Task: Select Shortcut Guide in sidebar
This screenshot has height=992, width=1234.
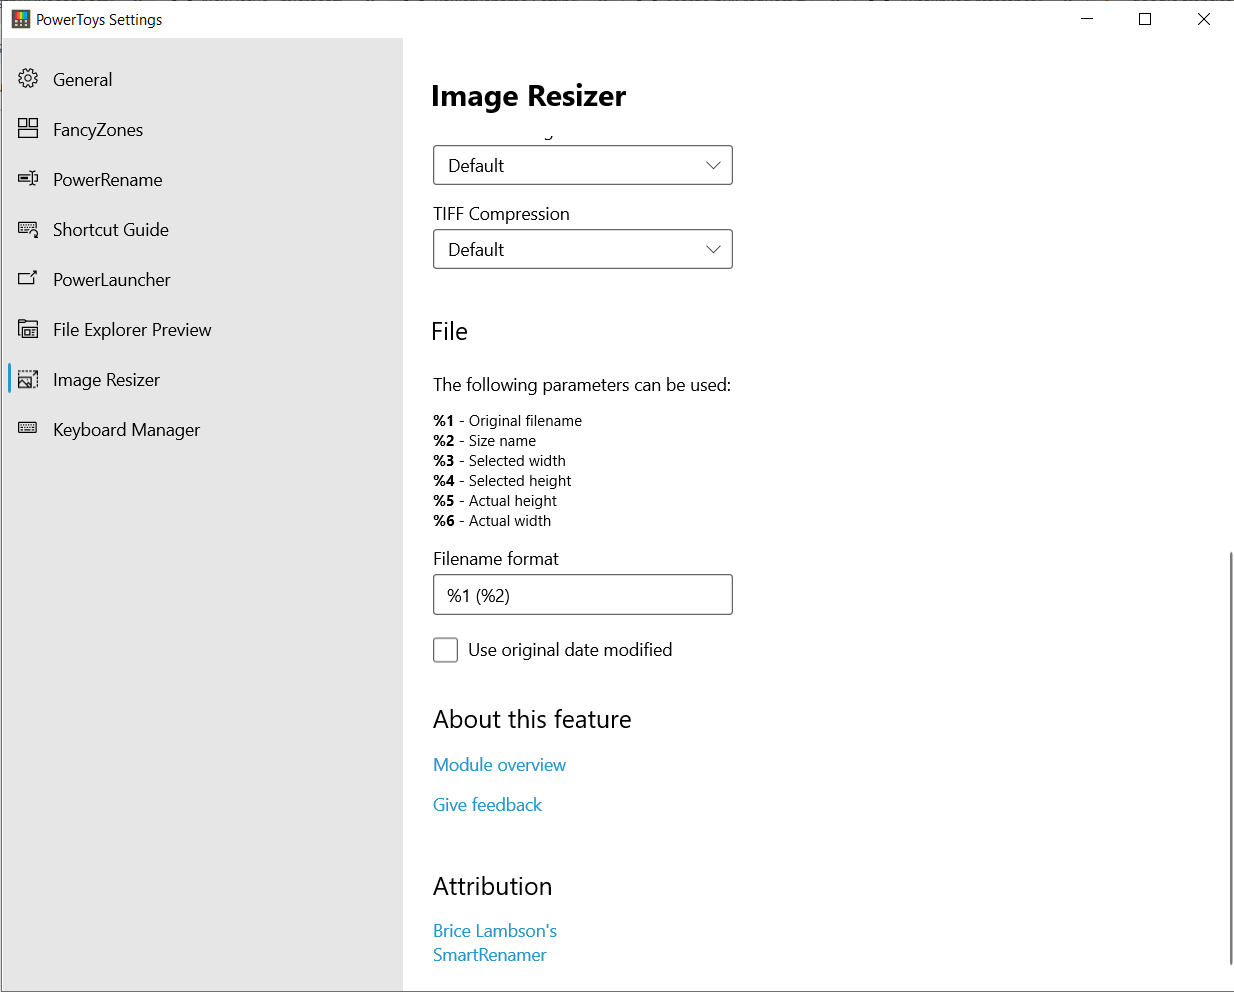Action: tap(111, 230)
